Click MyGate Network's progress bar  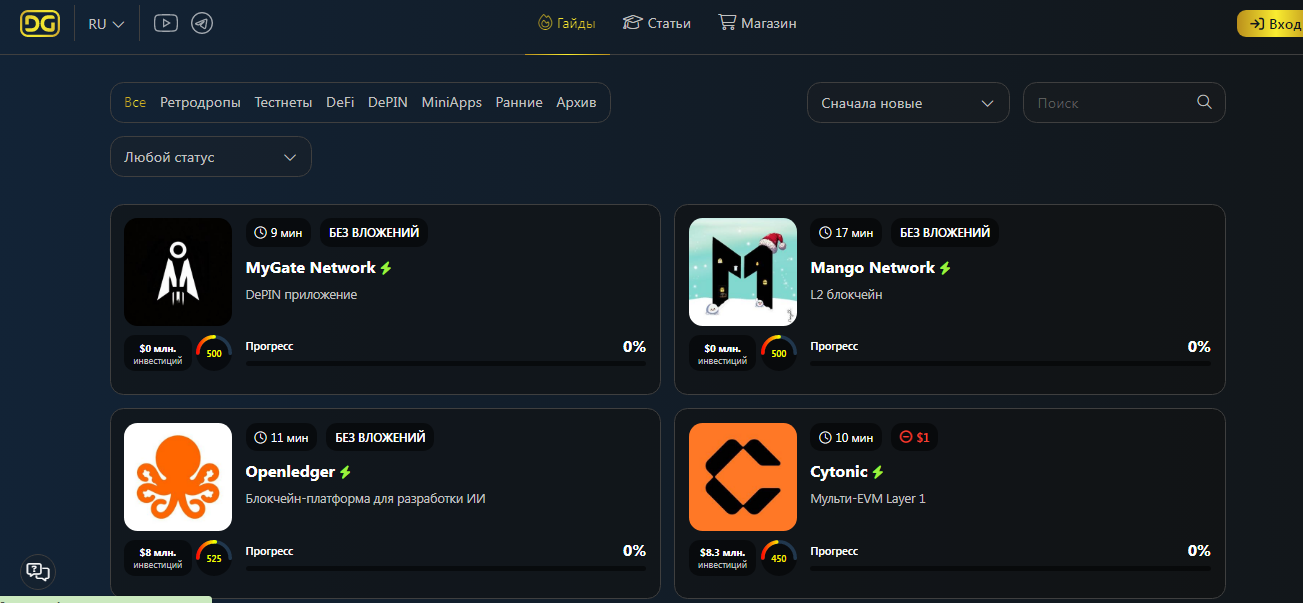[x=446, y=363]
